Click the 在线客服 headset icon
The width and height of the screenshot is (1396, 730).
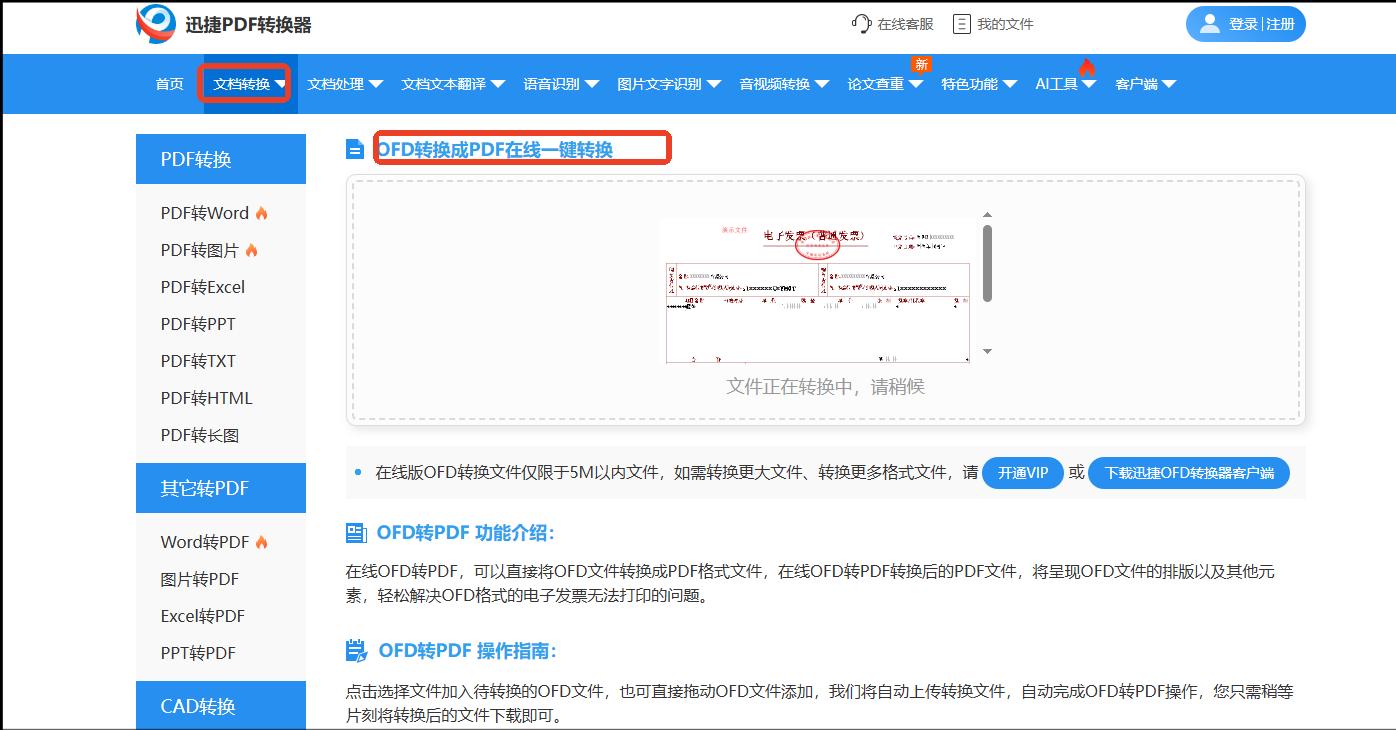click(x=861, y=24)
